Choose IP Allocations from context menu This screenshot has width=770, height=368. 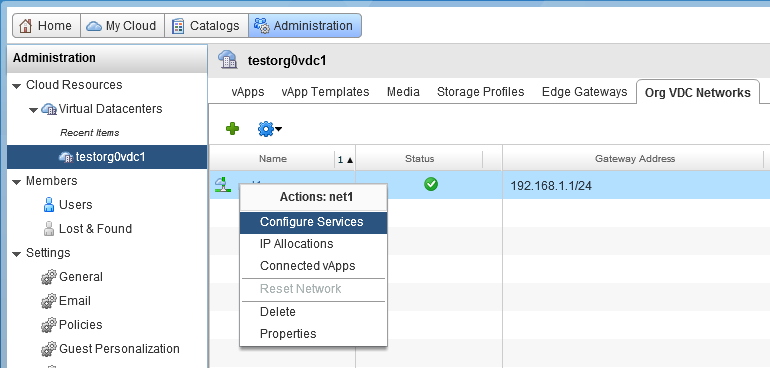(313, 244)
